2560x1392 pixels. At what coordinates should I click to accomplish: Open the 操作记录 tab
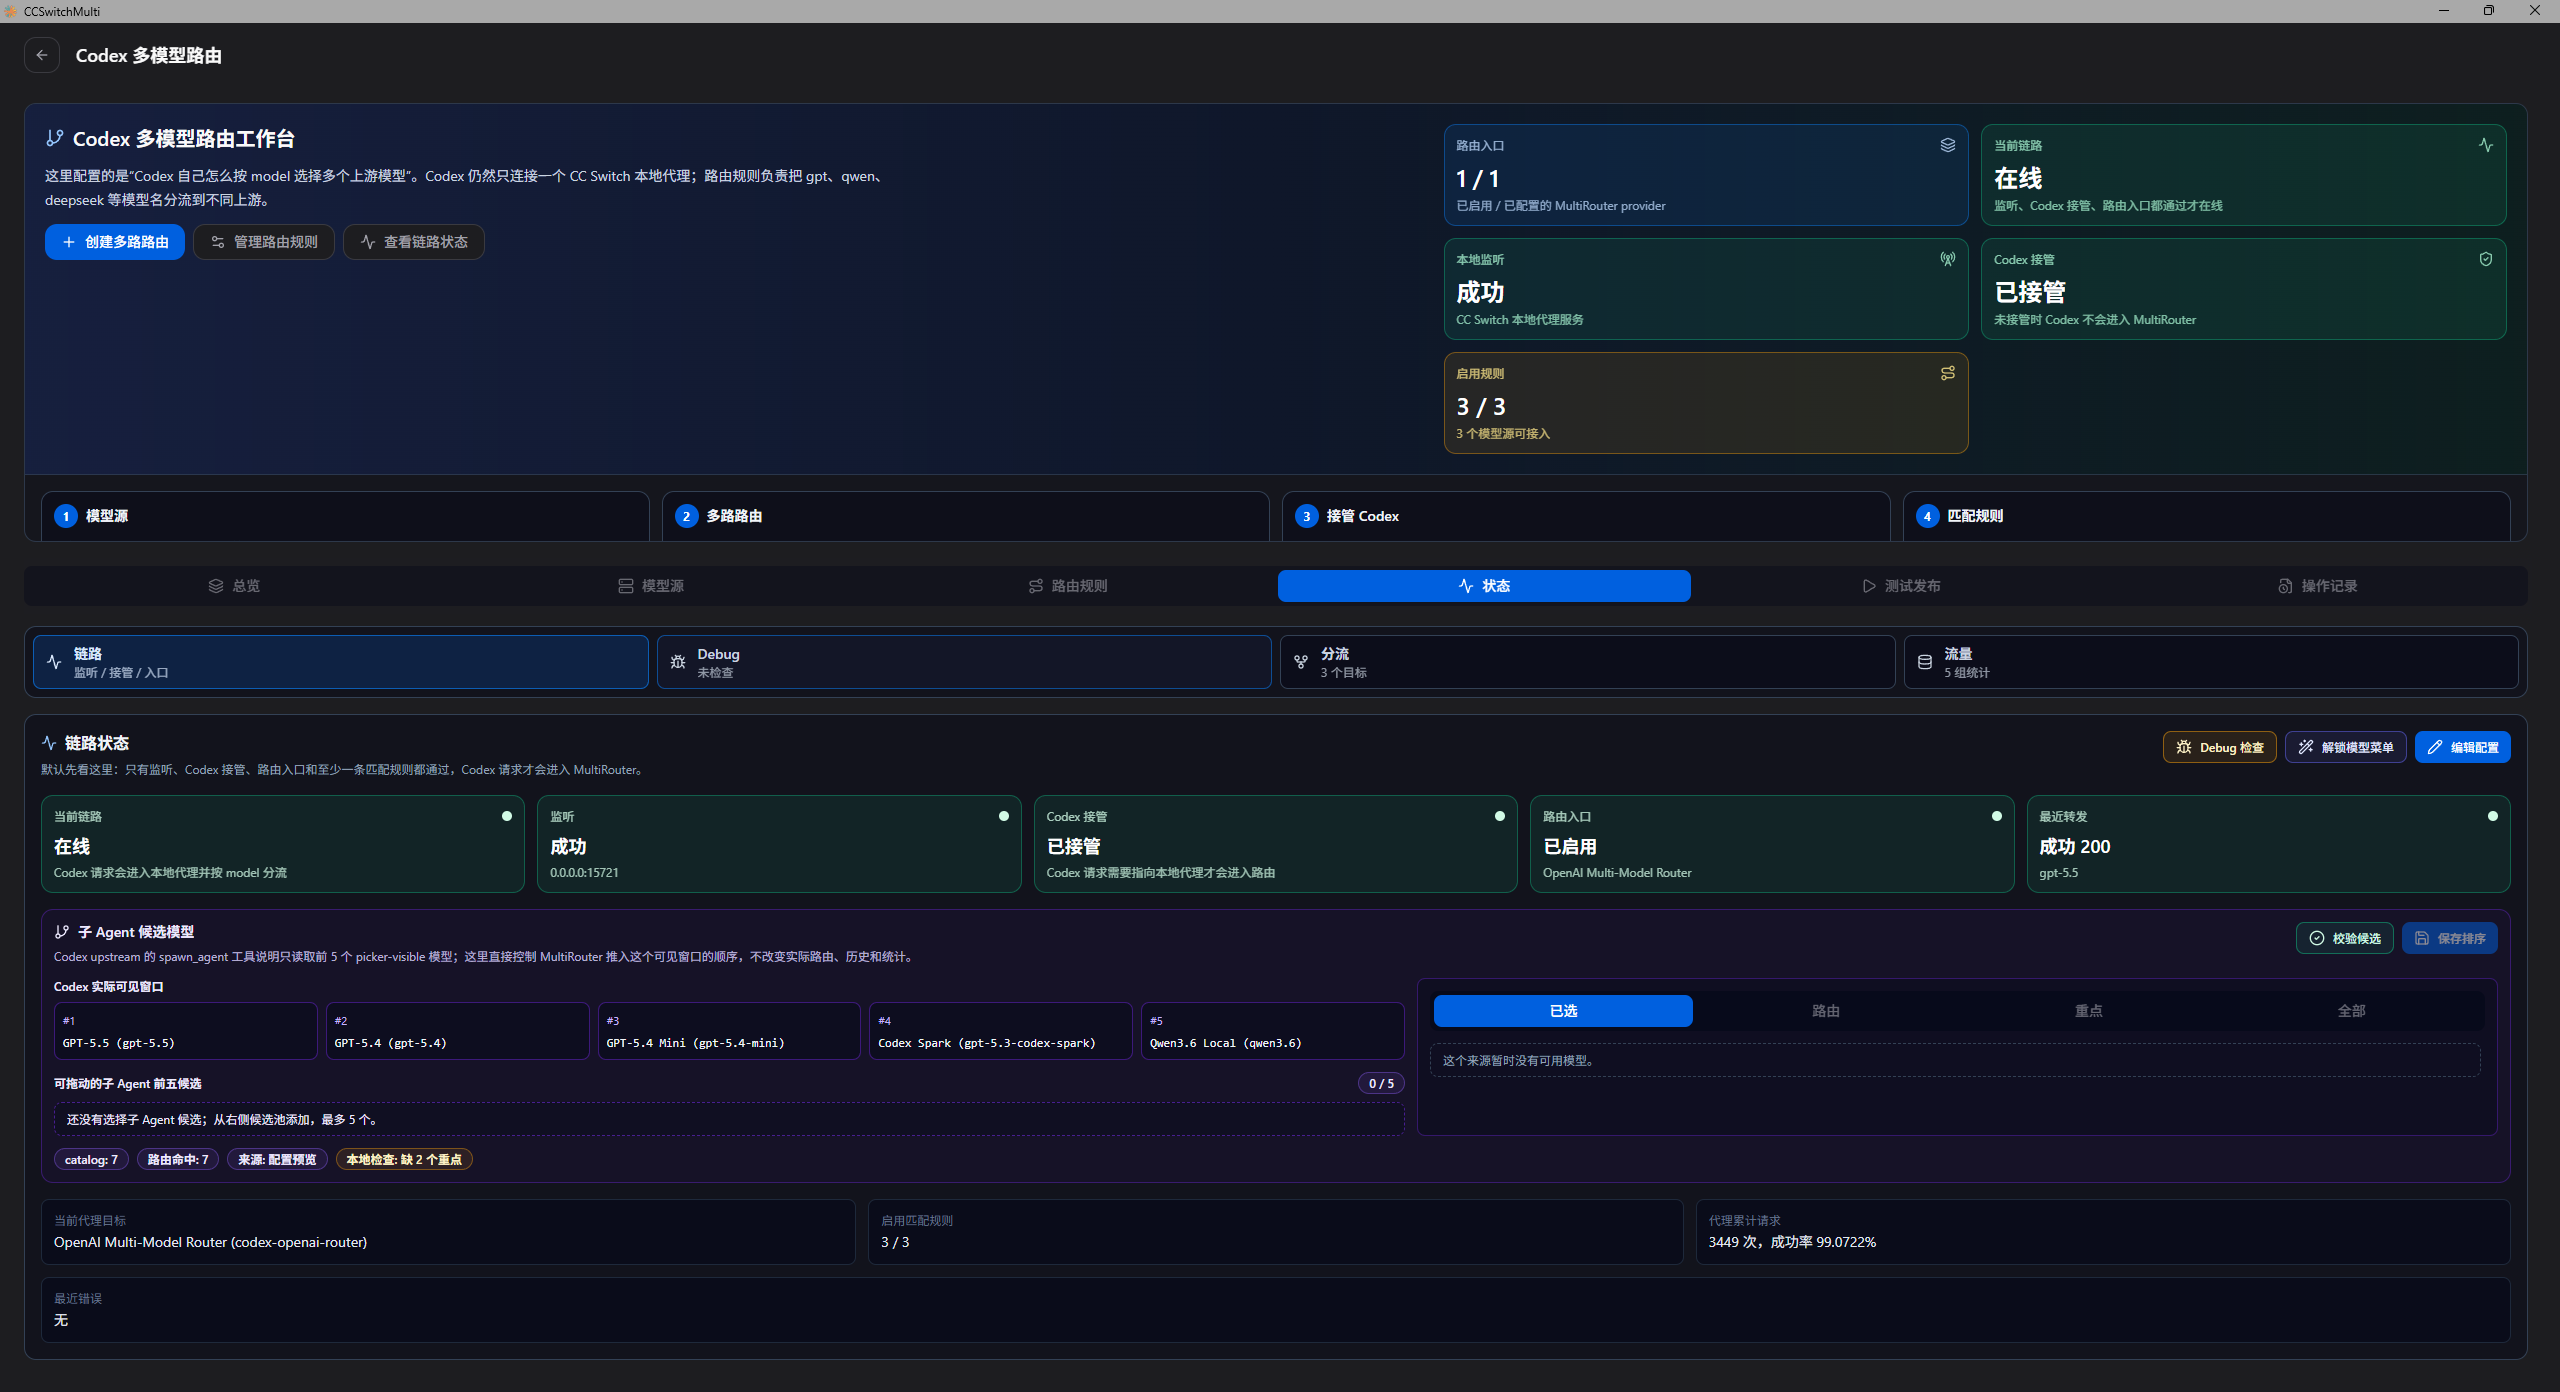tap(2318, 586)
